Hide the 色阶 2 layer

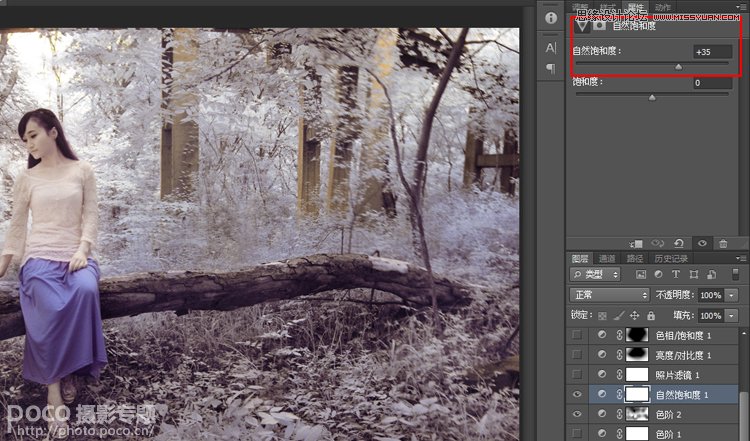pos(576,414)
